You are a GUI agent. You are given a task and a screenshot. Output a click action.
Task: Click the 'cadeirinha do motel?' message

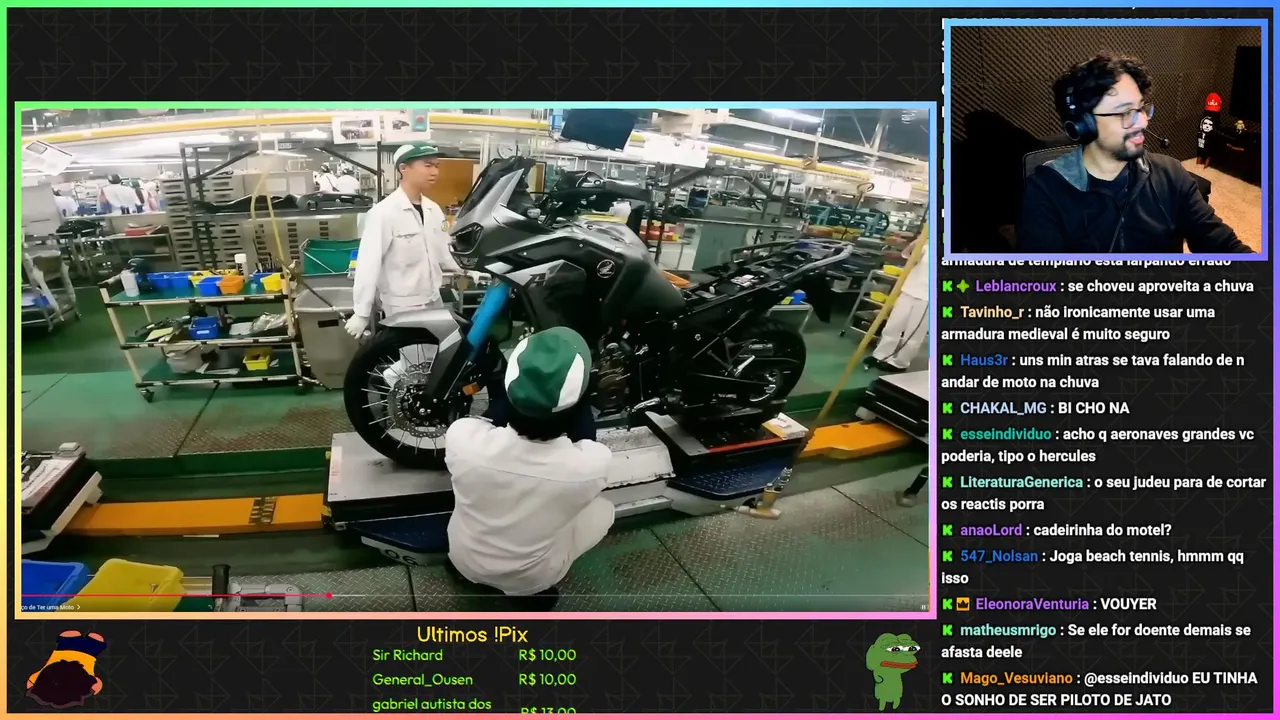pyautogui.click(x=1103, y=530)
